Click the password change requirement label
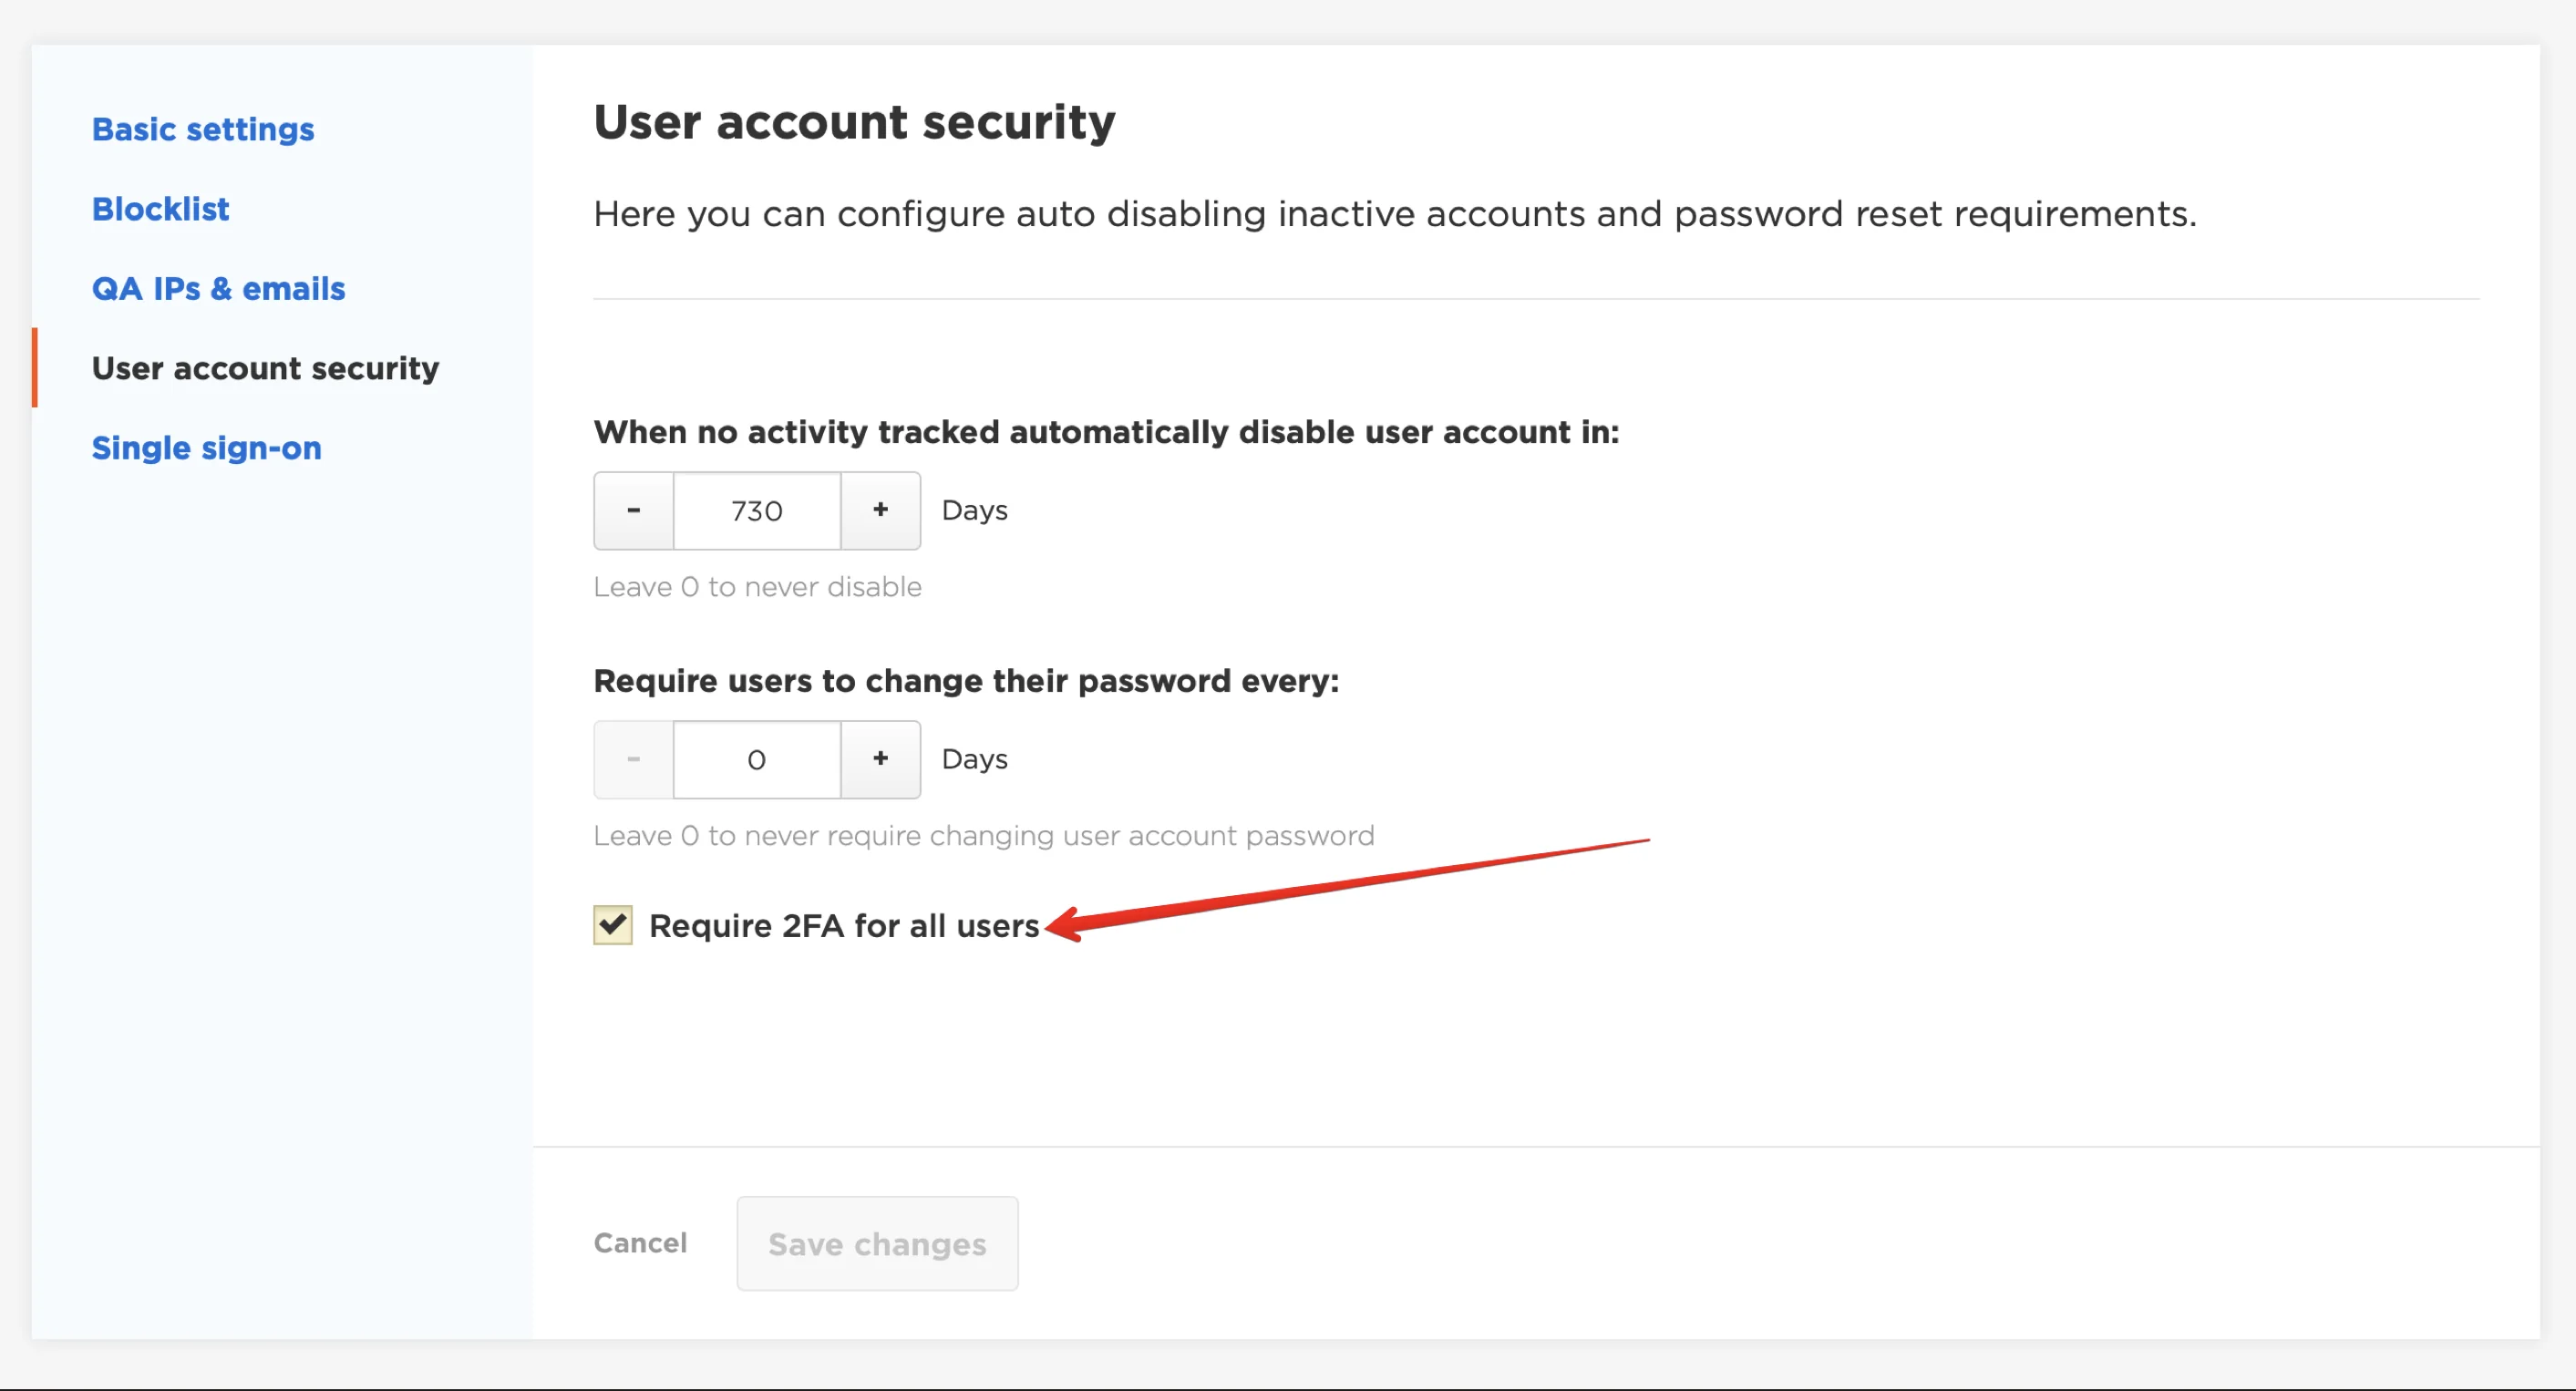This screenshot has width=2576, height=1391. pyautogui.click(x=966, y=681)
